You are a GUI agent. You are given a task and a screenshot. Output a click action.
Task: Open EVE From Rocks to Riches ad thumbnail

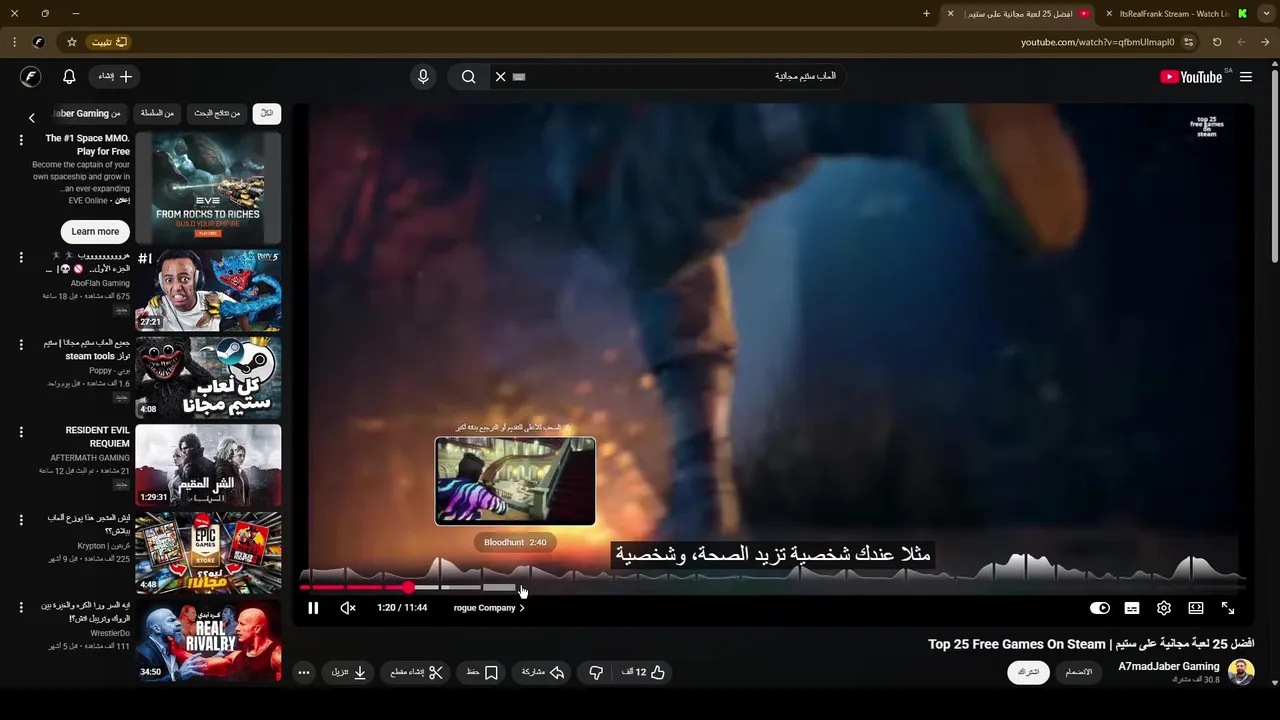coord(208,187)
